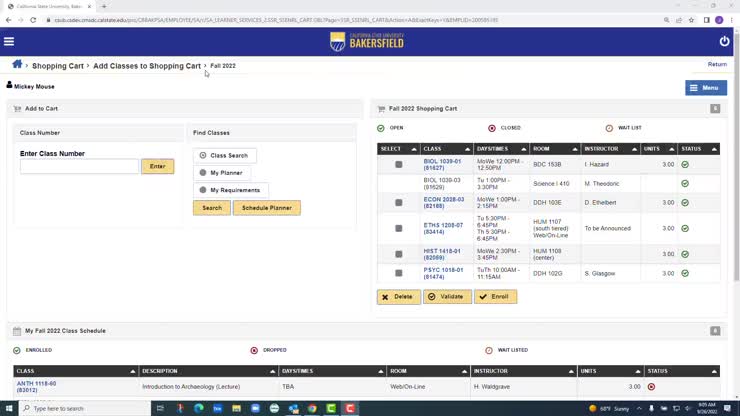Viewport: 740px width, 416px height.
Task: Click the dropped status icon for ANTH 1118-60
Action: 651,387
